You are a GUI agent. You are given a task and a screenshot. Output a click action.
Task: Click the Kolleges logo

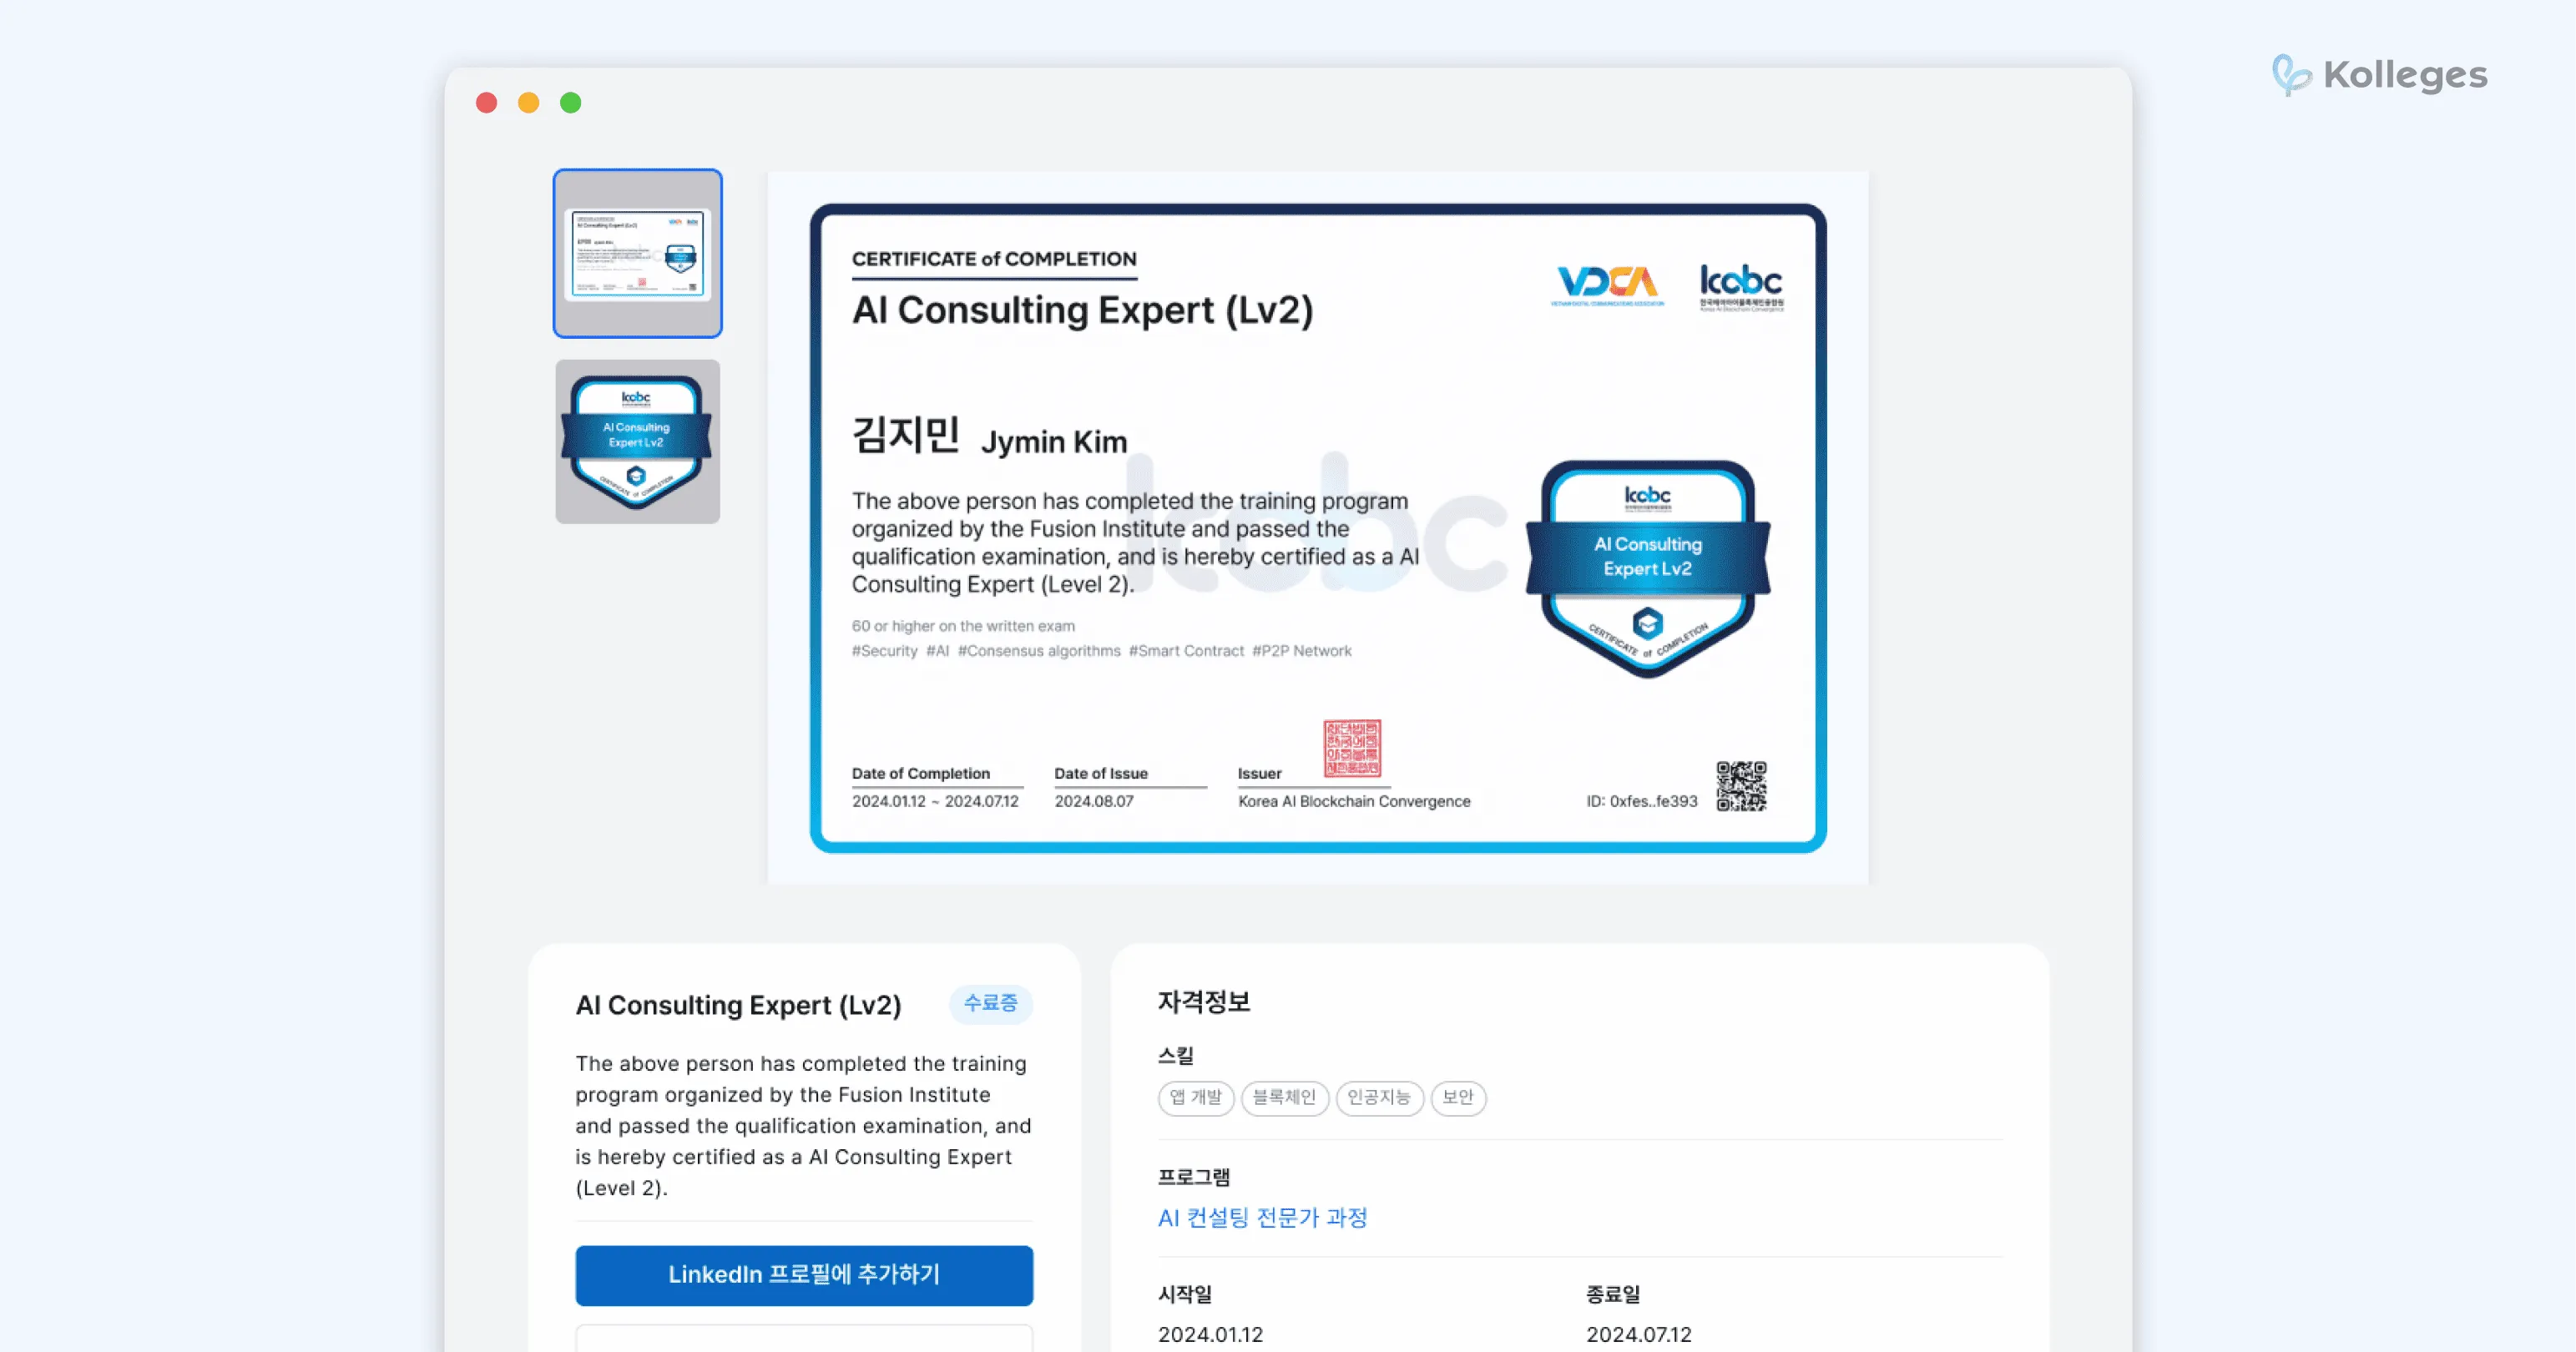[2380, 75]
